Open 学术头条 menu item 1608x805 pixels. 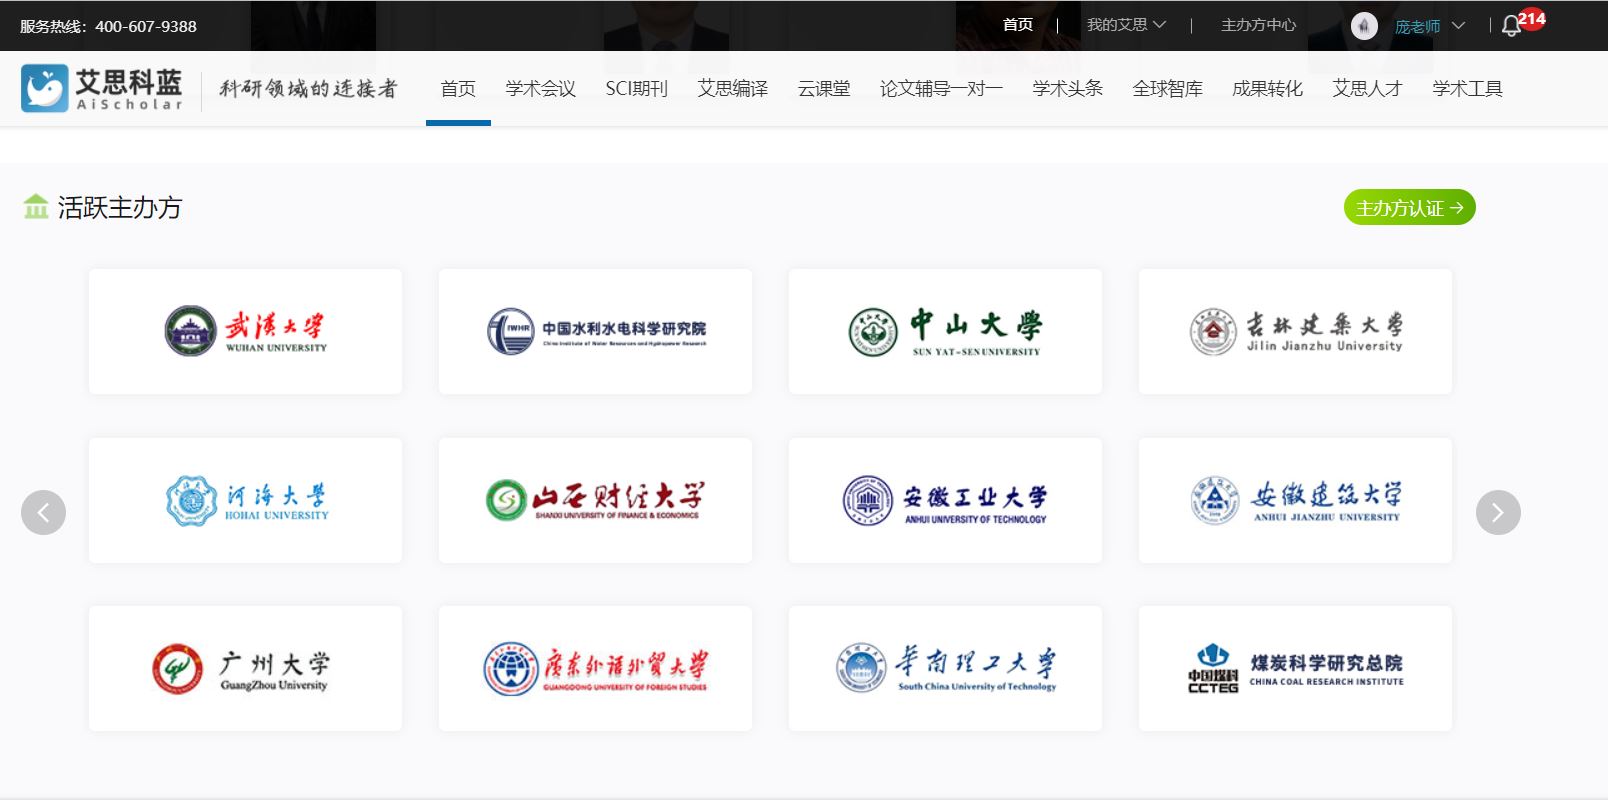click(x=1067, y=89)
